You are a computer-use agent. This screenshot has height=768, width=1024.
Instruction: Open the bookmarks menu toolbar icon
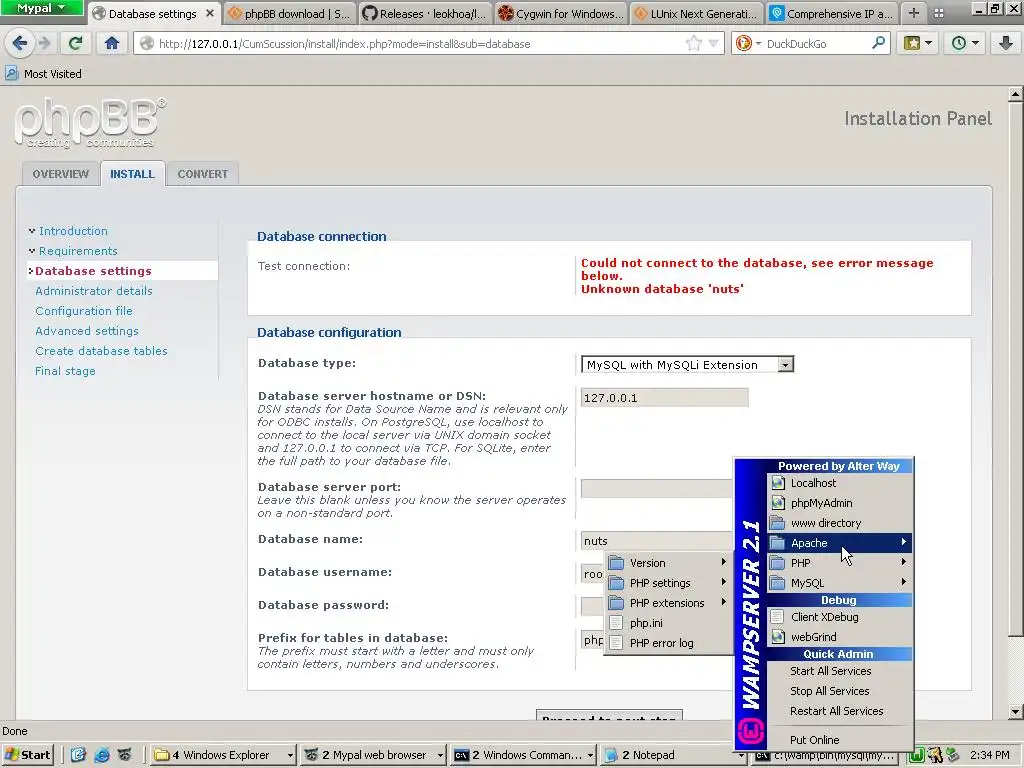(918, 44)
